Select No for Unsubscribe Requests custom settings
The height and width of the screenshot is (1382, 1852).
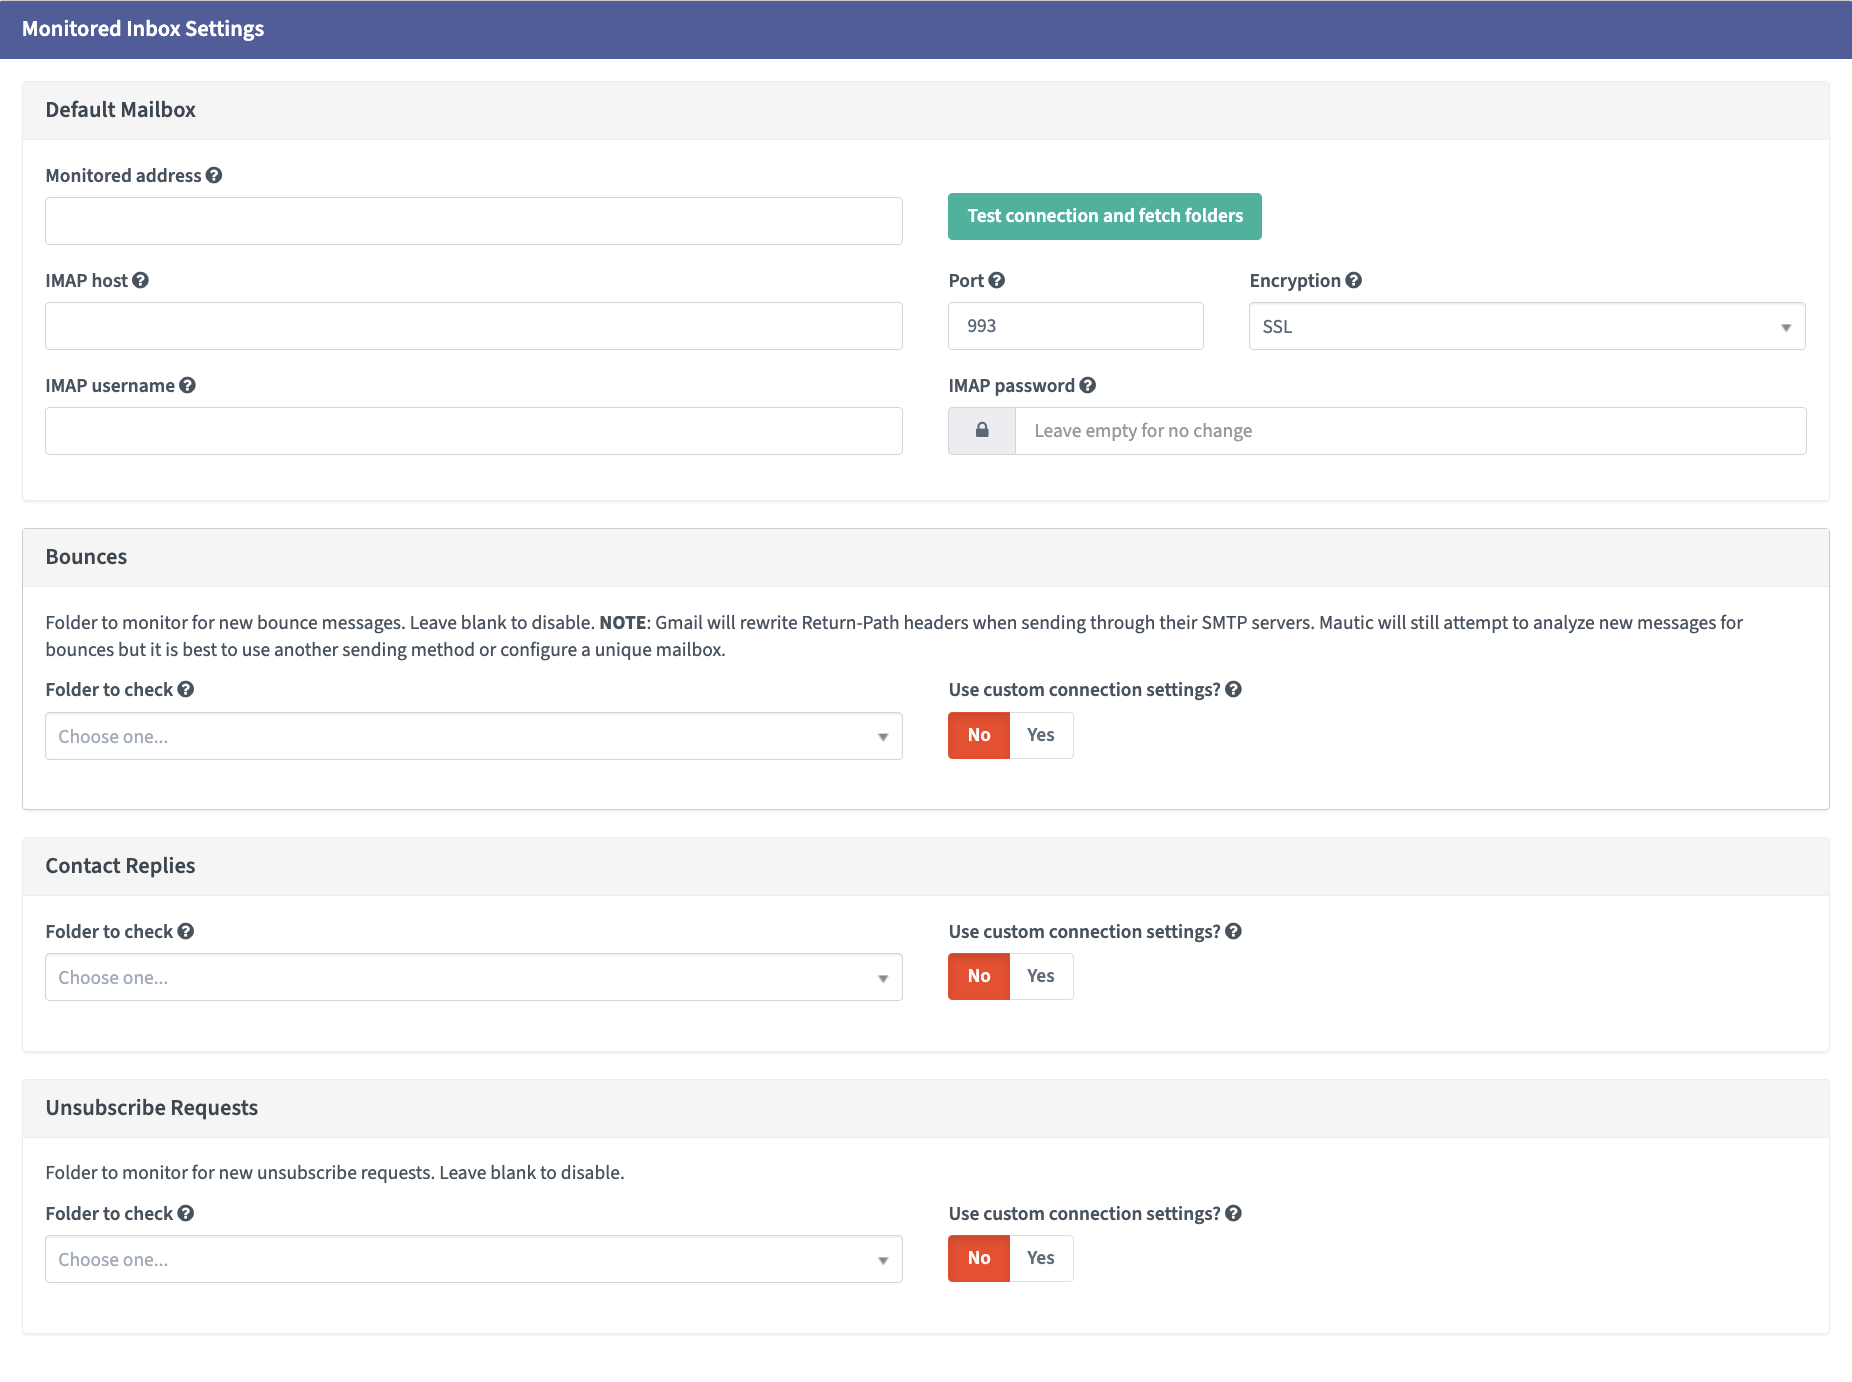coord(979,1258)
